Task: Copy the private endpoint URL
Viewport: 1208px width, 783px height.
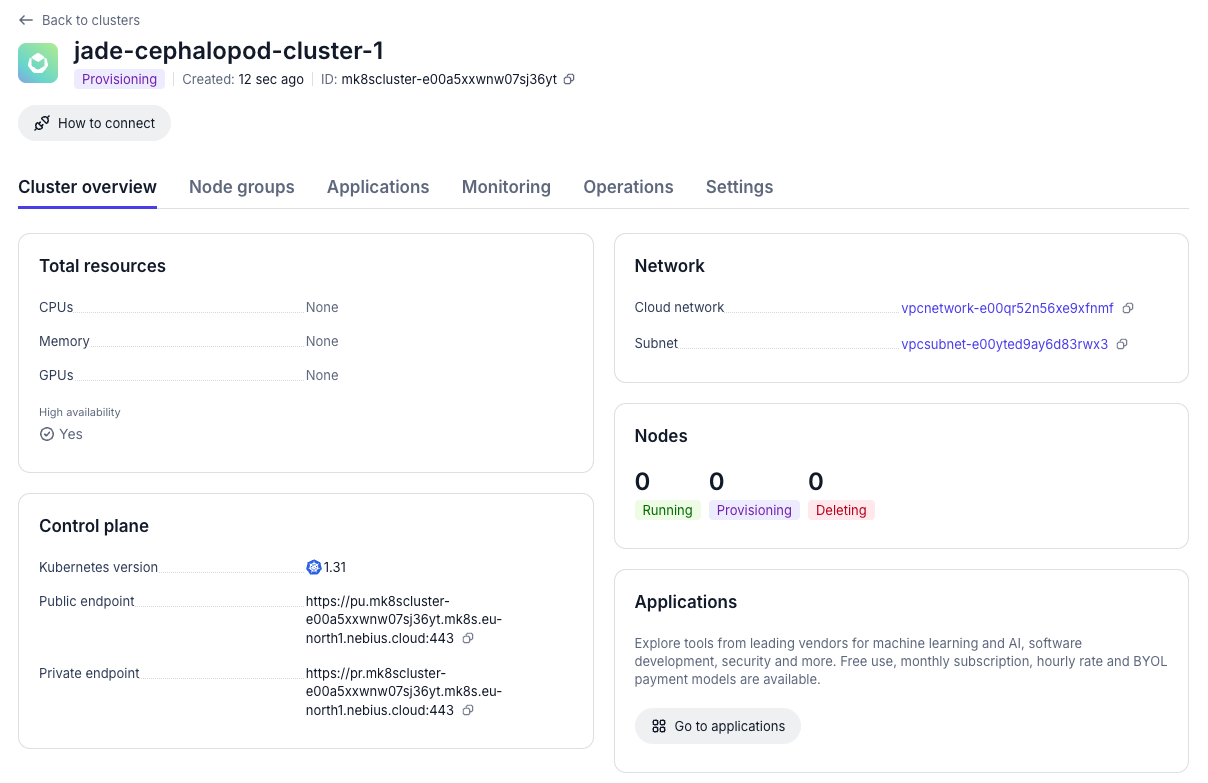Action: (468, 710)
